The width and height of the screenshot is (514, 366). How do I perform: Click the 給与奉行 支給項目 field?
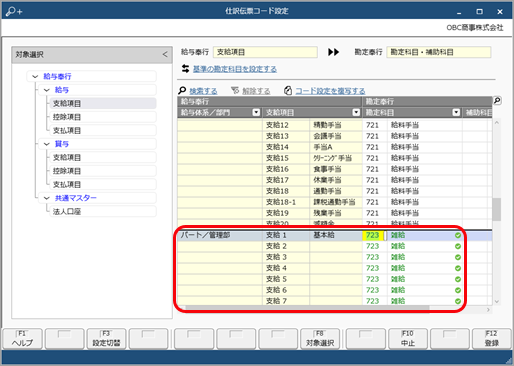tap(265, 52)
